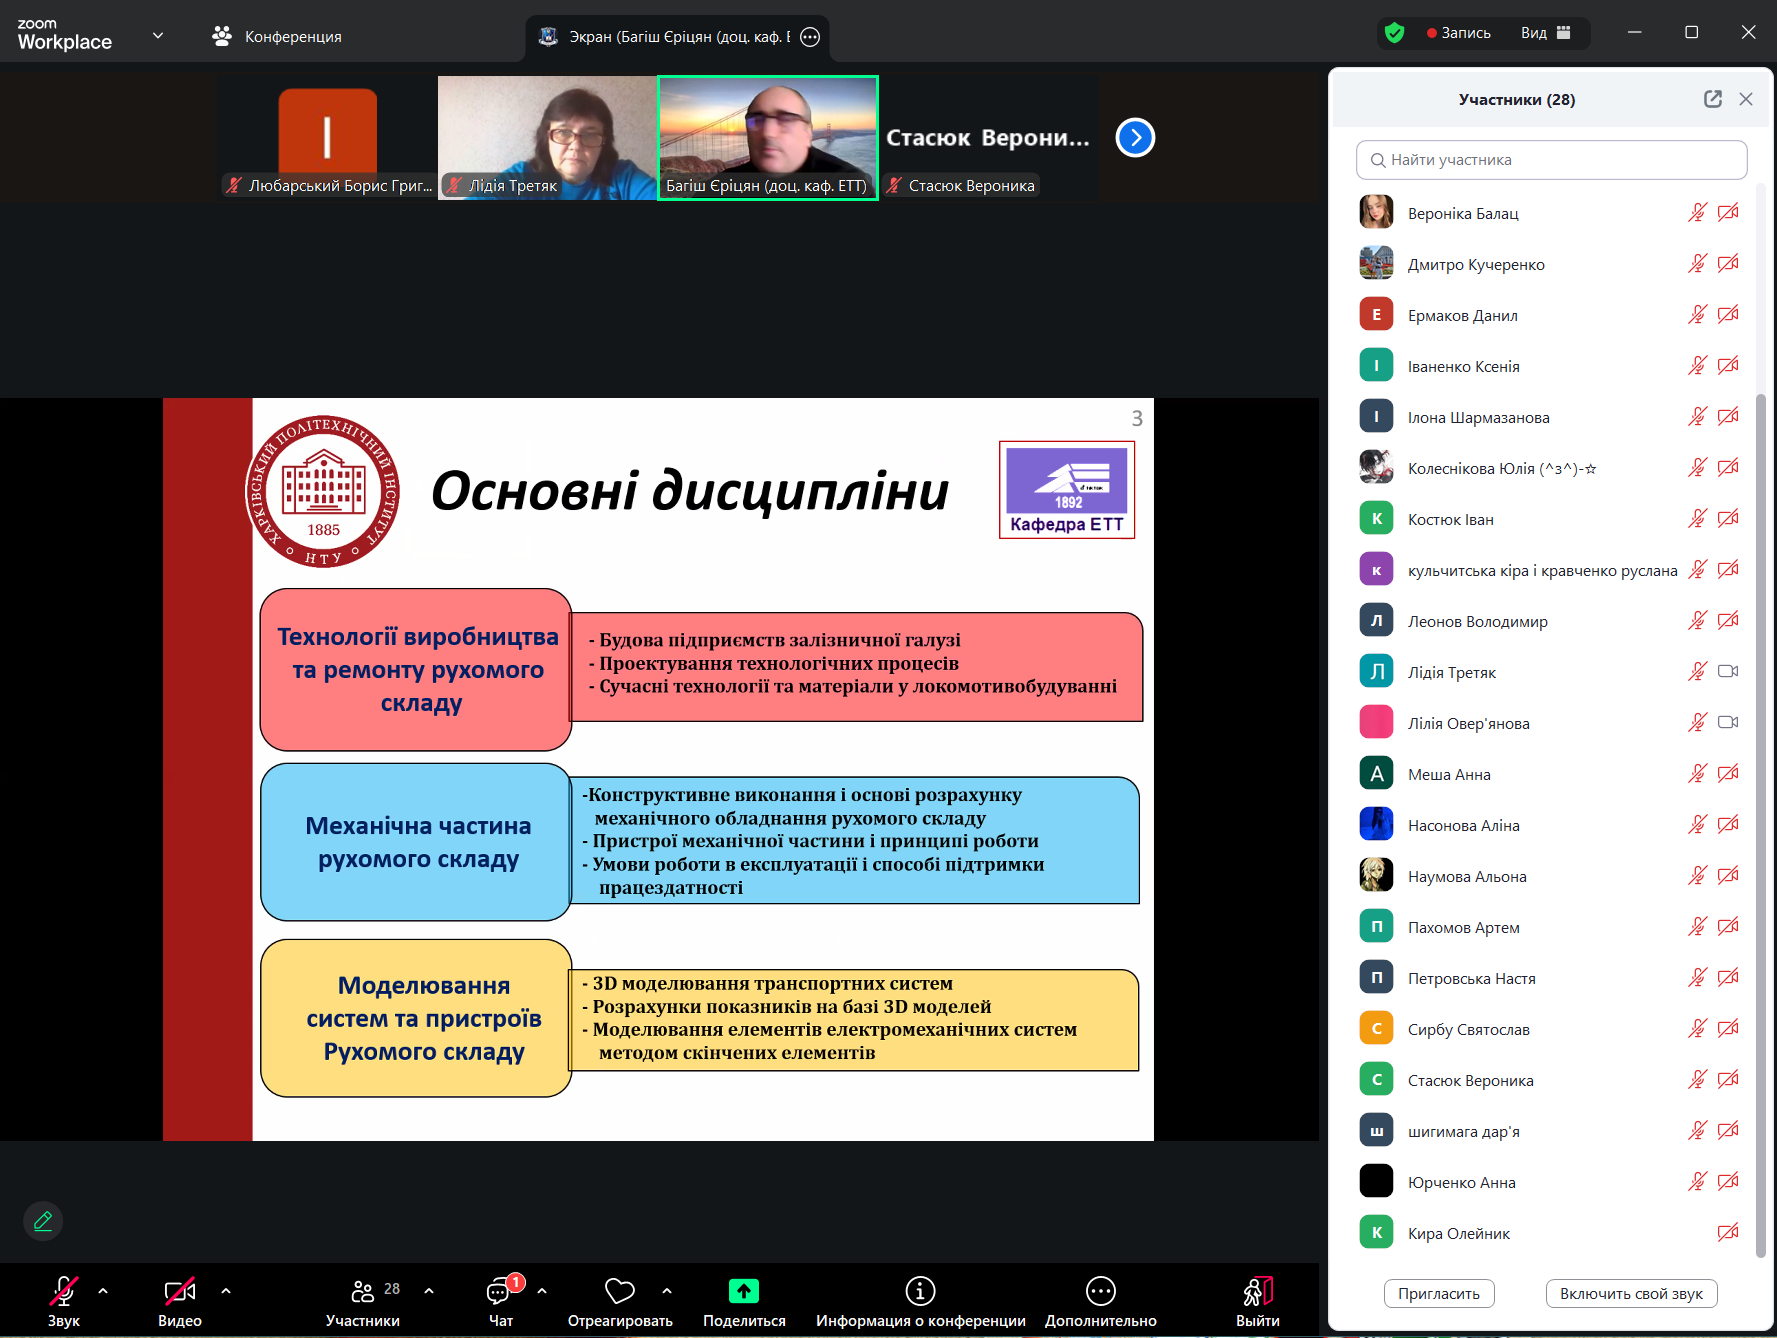Click the Включить свой звук button
This screenshot has height=1338, width=1777.
[1630, 1294]
